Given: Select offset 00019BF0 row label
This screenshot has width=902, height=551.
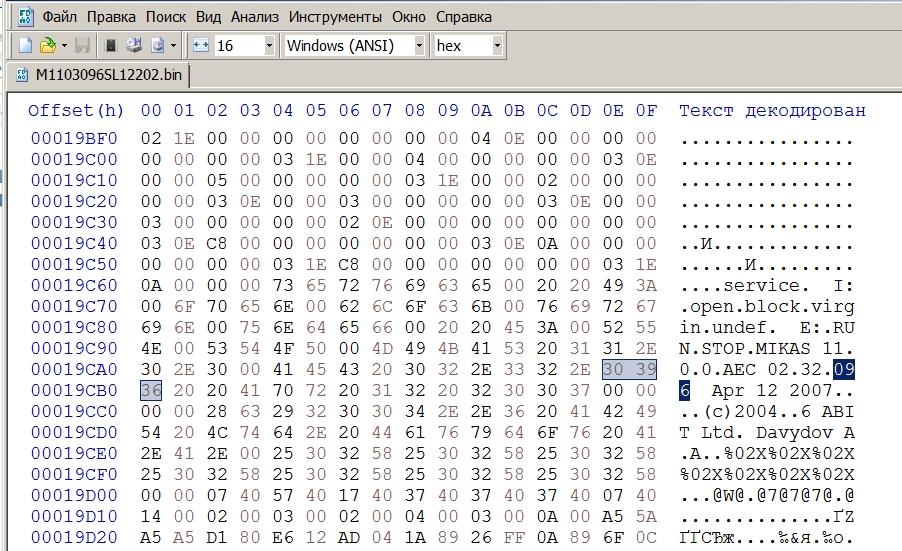Looking at the screenshot, I should tap(74, 139).
